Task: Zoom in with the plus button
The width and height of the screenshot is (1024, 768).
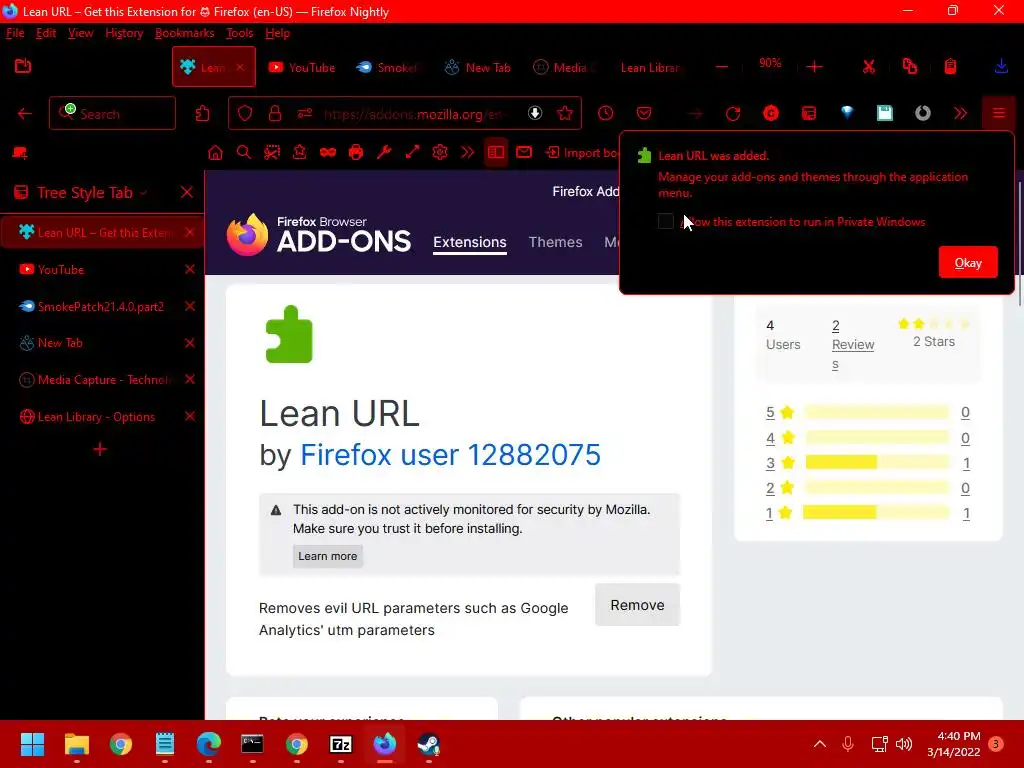Action: [814, 67]
